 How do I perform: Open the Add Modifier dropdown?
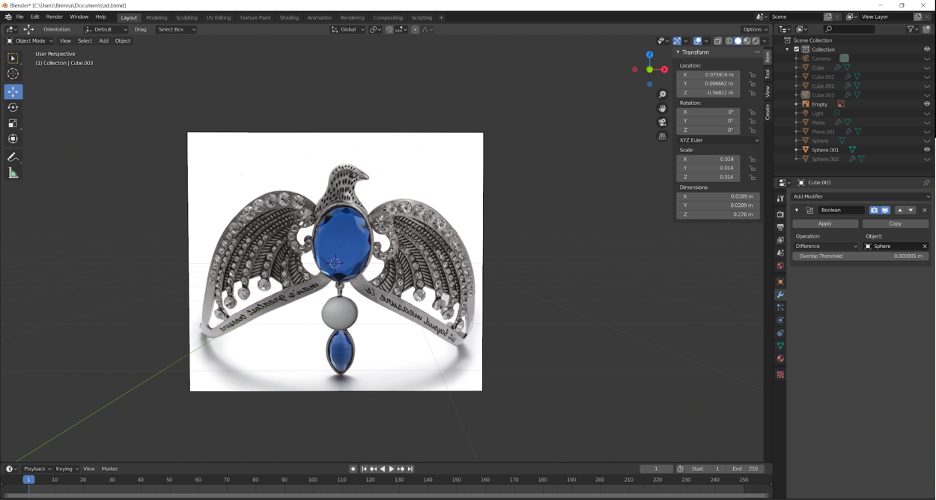pos(861,196)
